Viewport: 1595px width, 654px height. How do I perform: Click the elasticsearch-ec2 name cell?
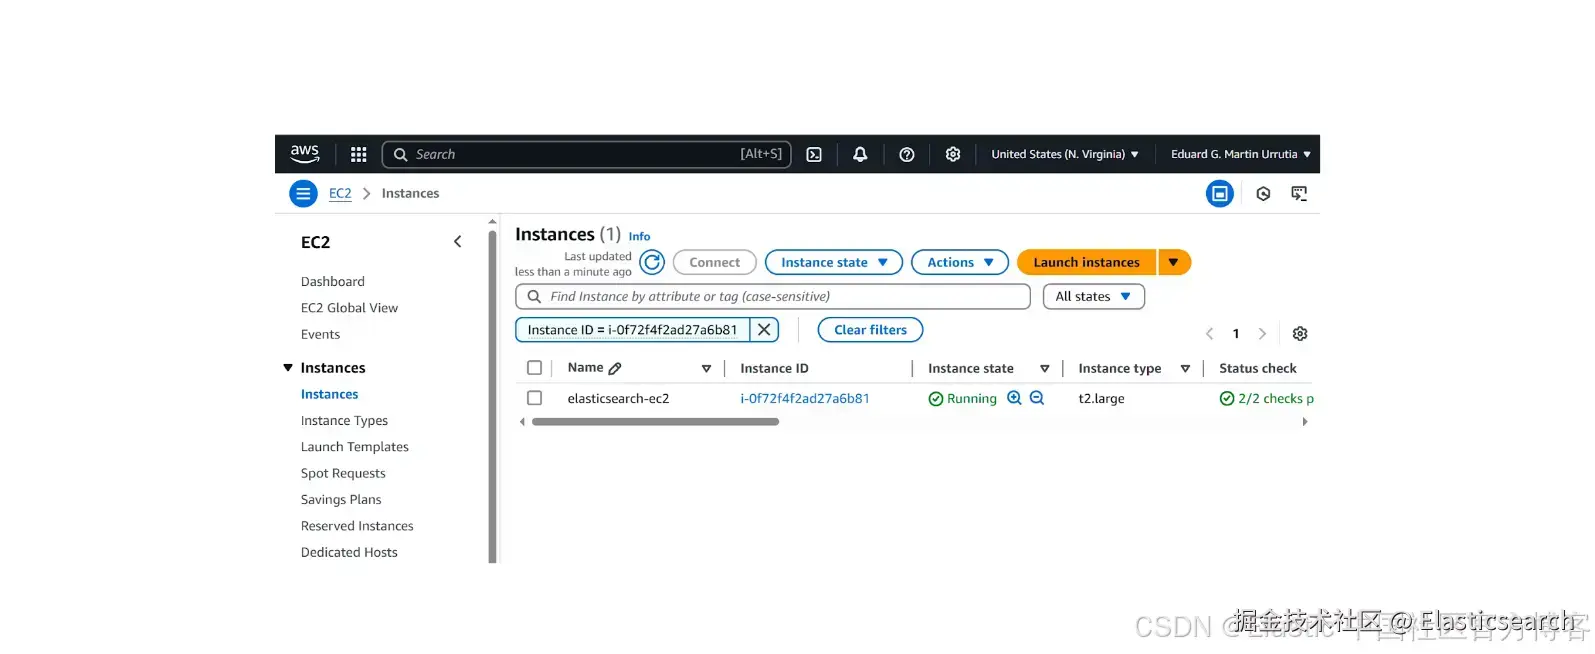click(618, 398)
